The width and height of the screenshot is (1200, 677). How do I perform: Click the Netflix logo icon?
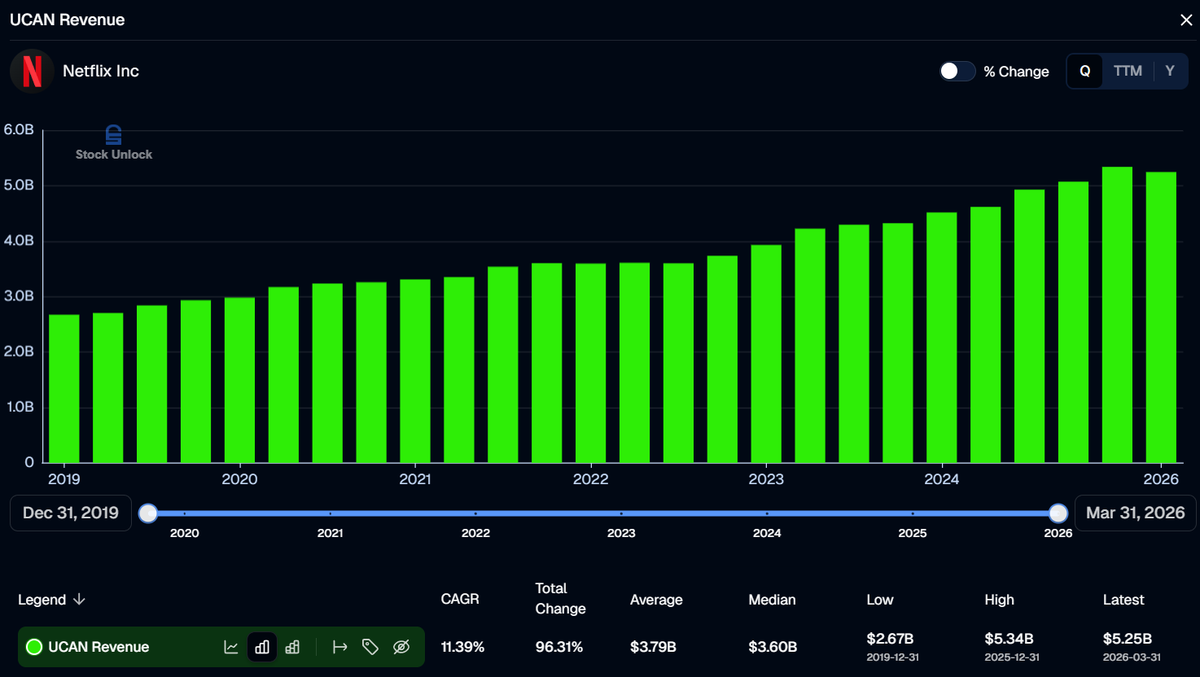[32, 71]
